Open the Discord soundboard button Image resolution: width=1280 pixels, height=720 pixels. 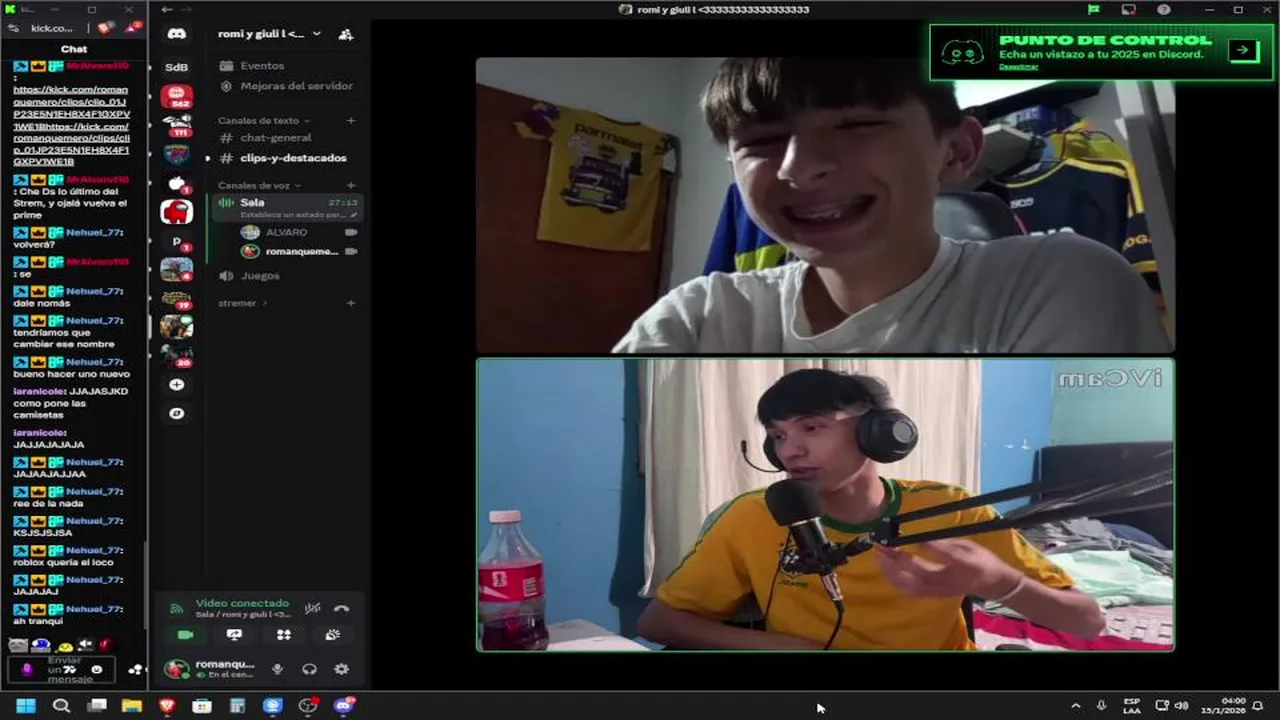point(333,635)
